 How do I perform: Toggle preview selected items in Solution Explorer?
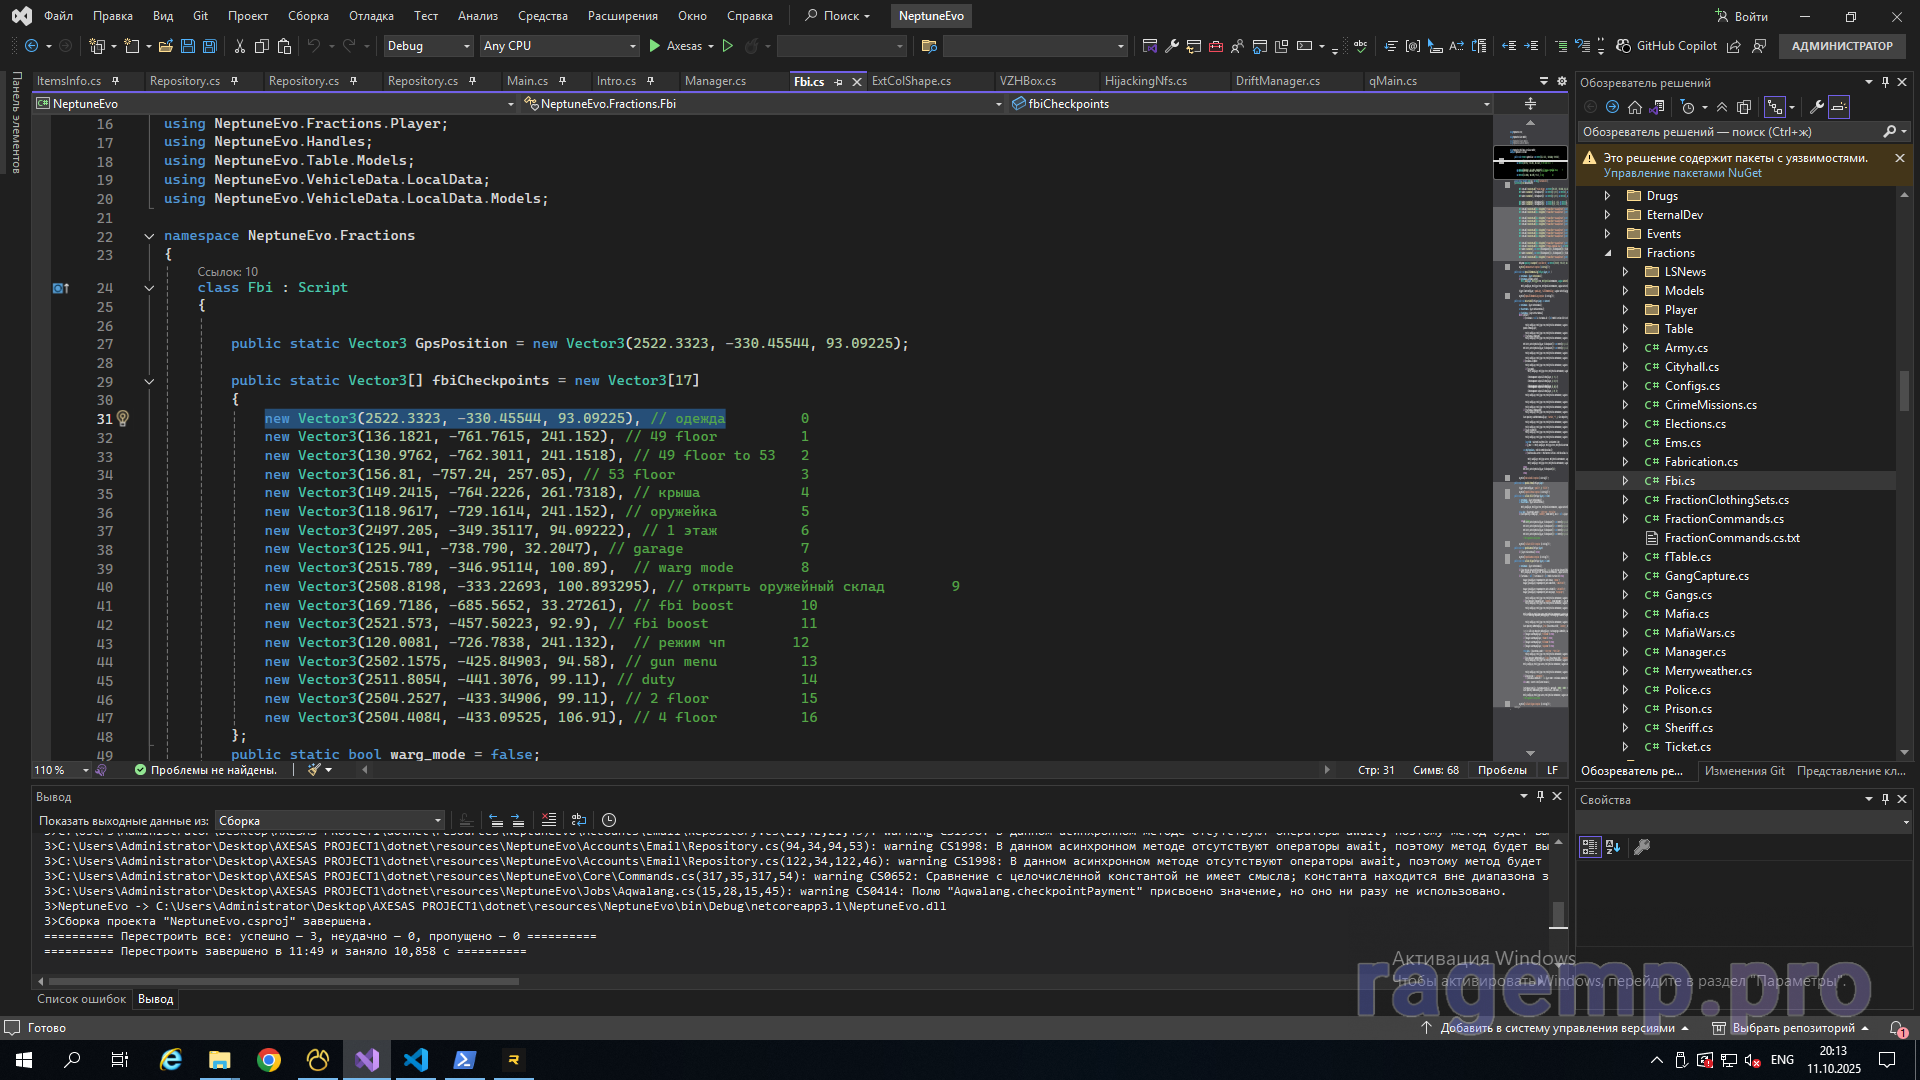tap(1839, 107)
